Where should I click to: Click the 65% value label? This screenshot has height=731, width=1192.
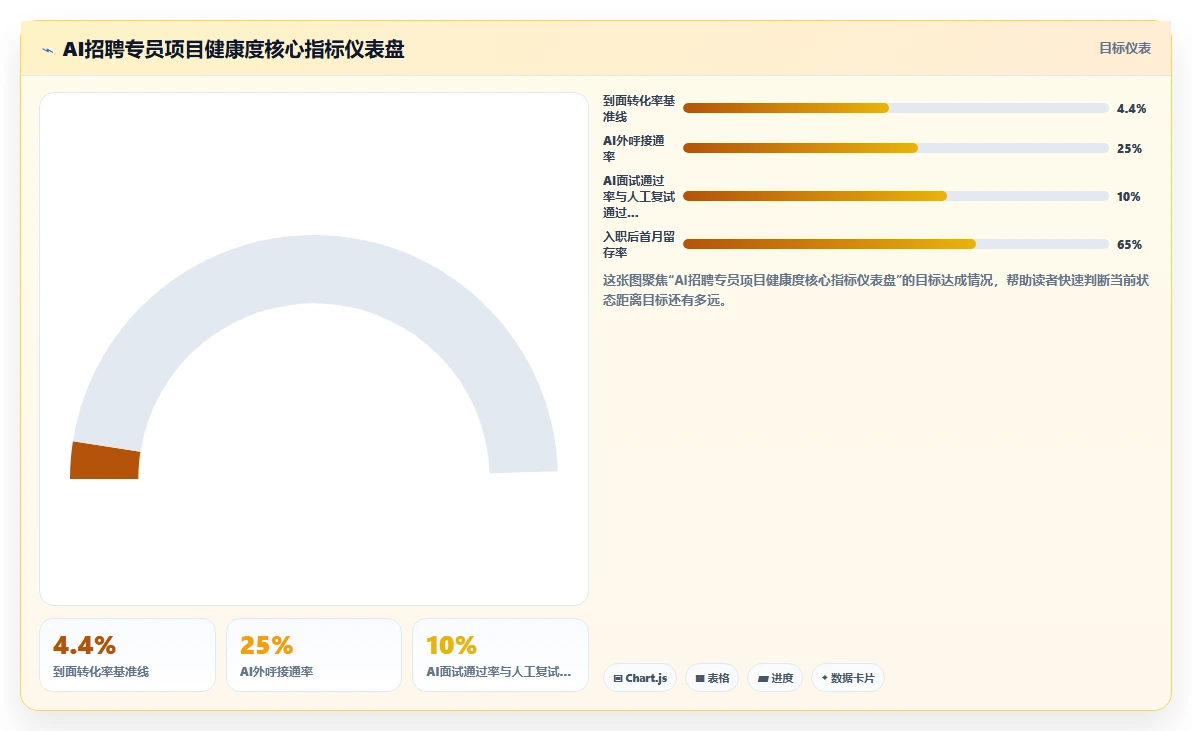(x=1129, y=245)
